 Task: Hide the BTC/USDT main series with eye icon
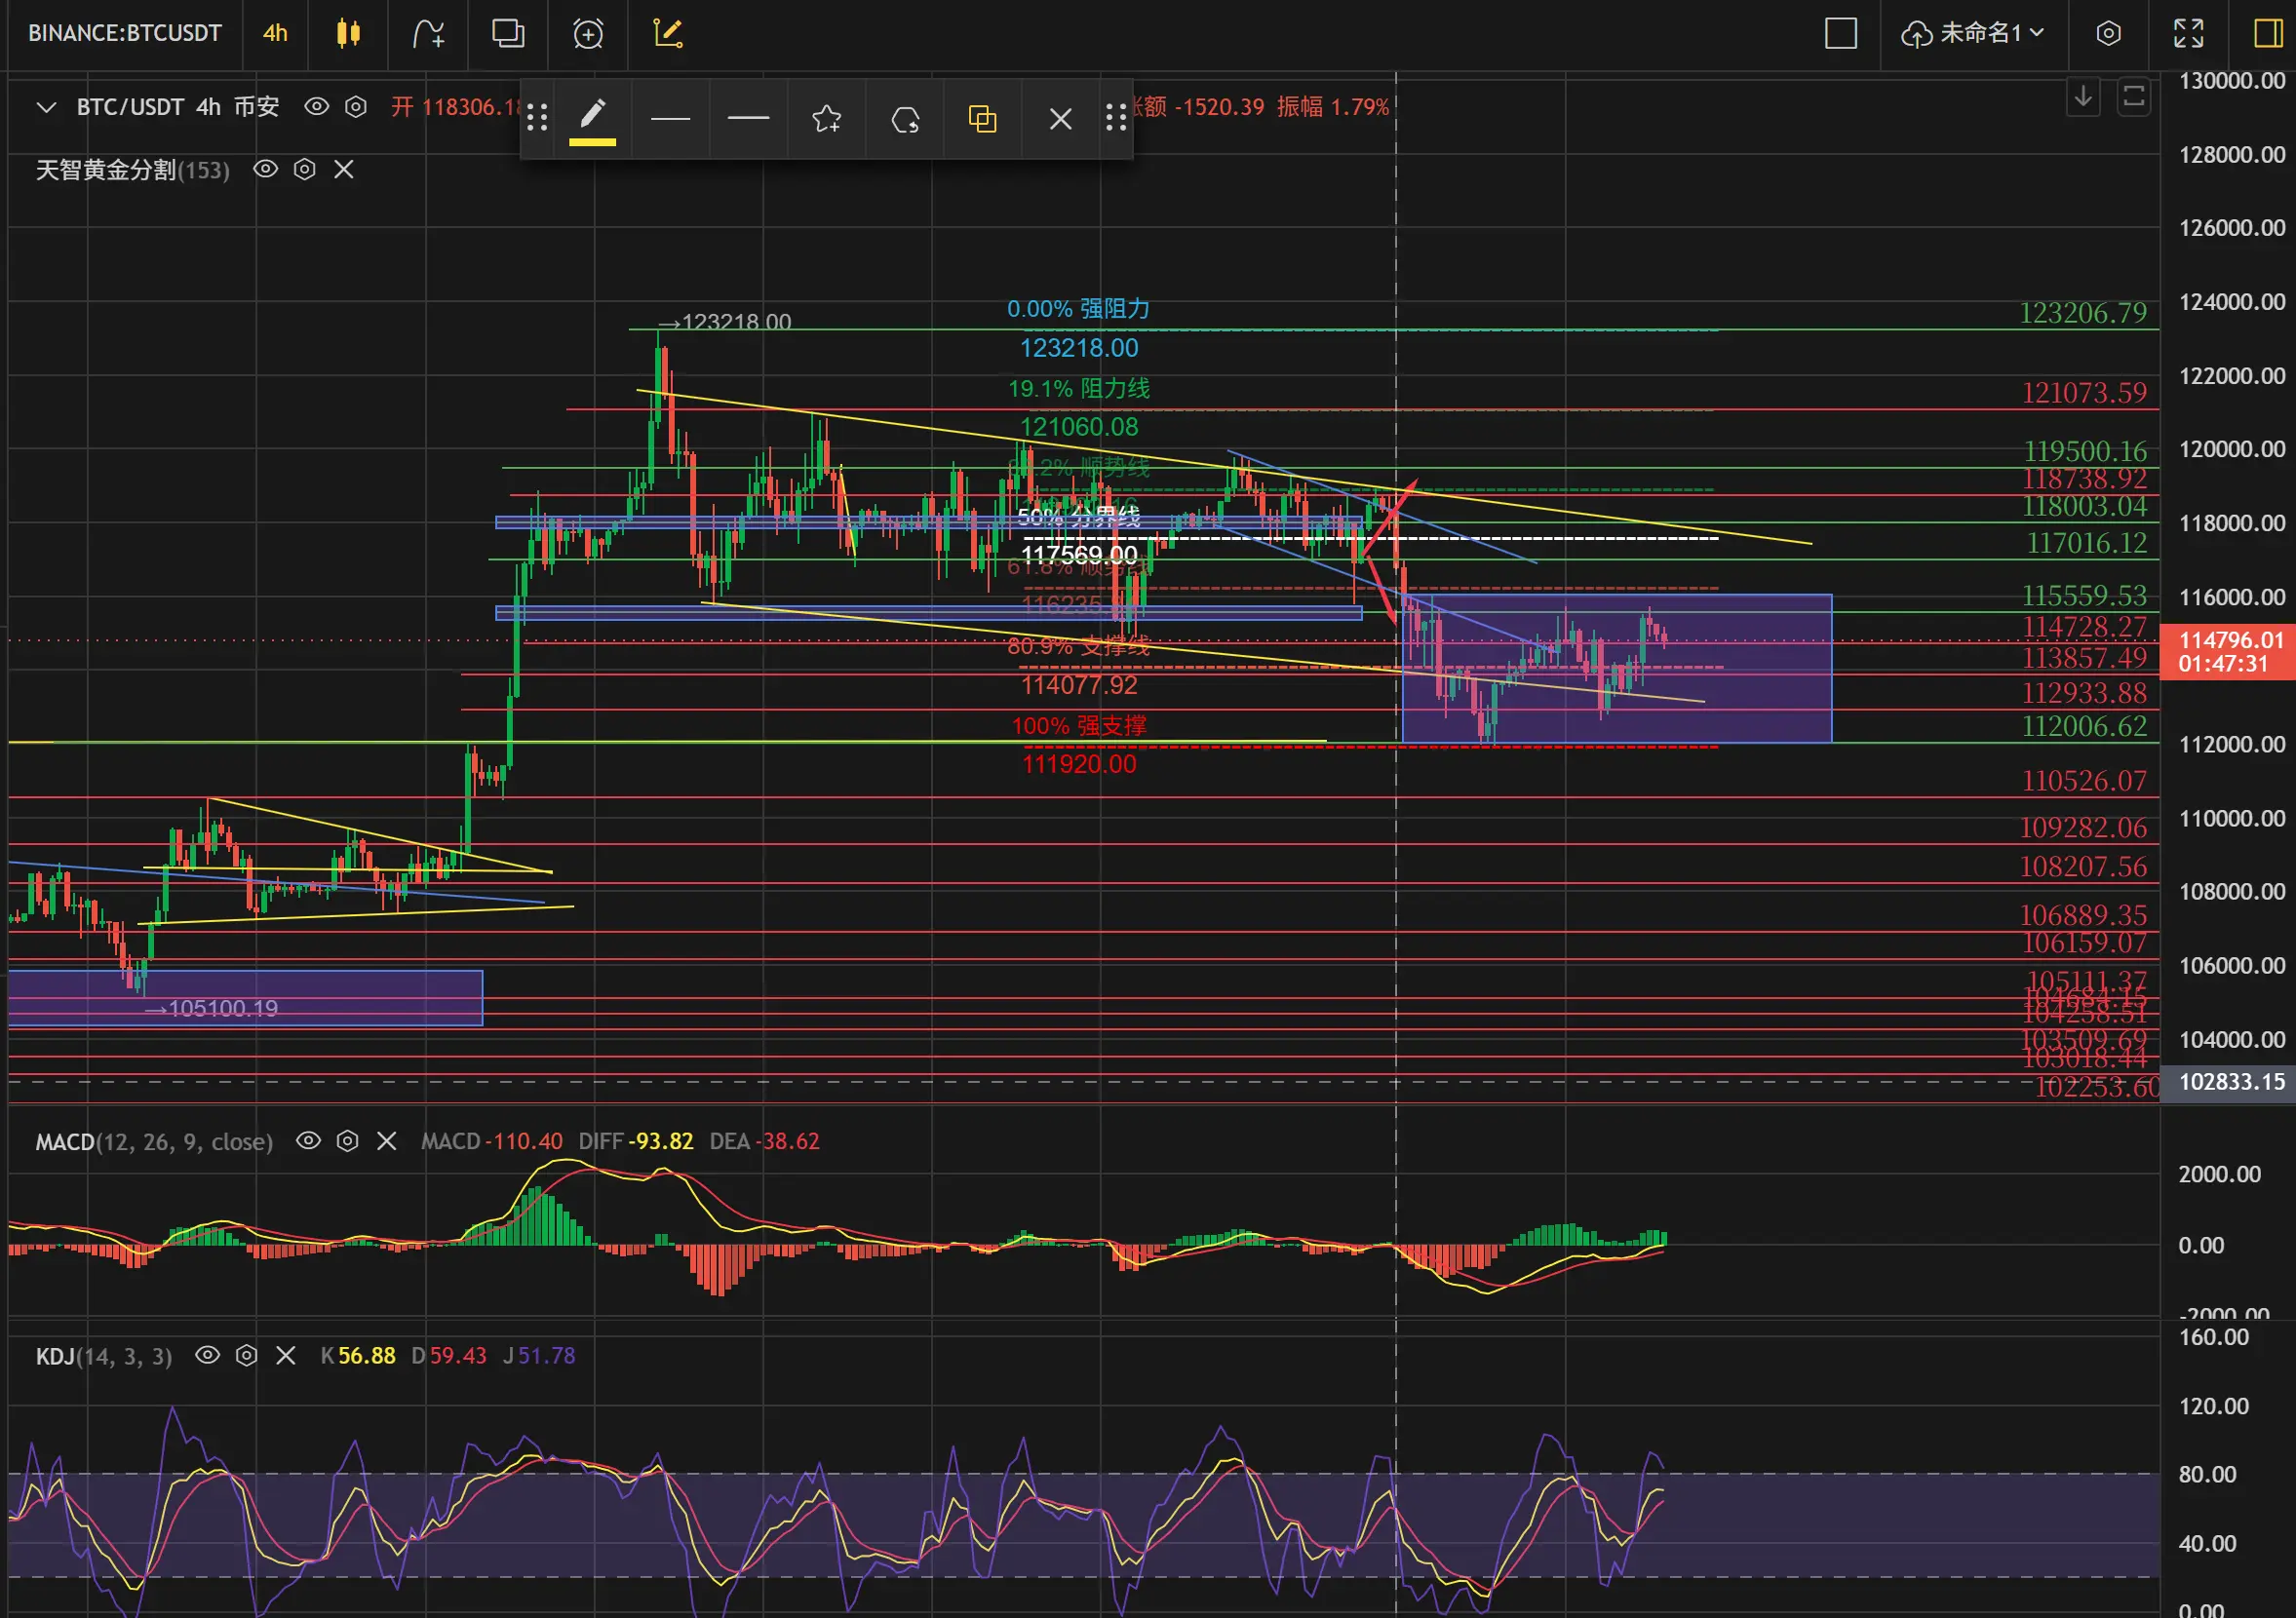(x=316, y=106)
